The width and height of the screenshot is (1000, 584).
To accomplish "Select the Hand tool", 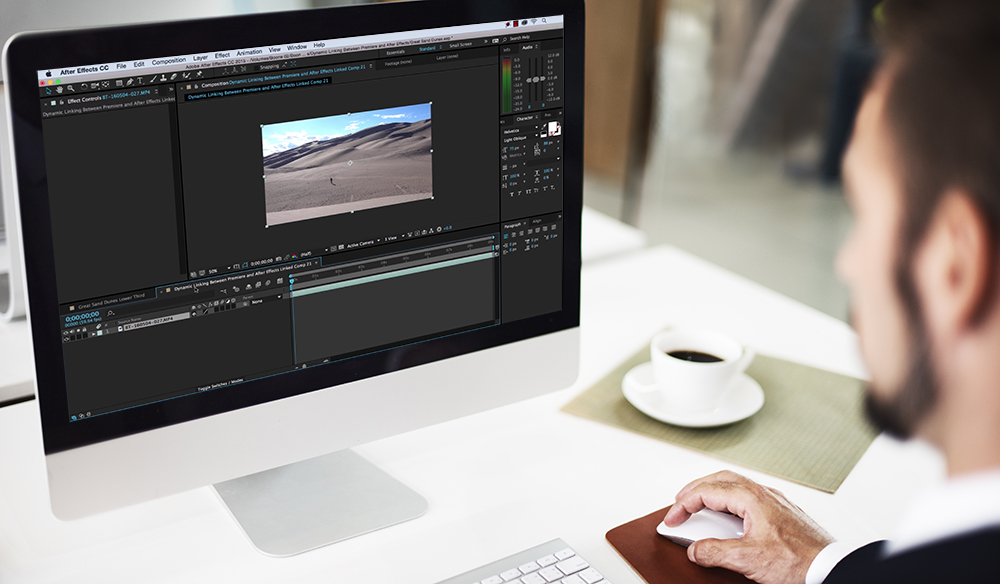I will [x=59, y=89].
